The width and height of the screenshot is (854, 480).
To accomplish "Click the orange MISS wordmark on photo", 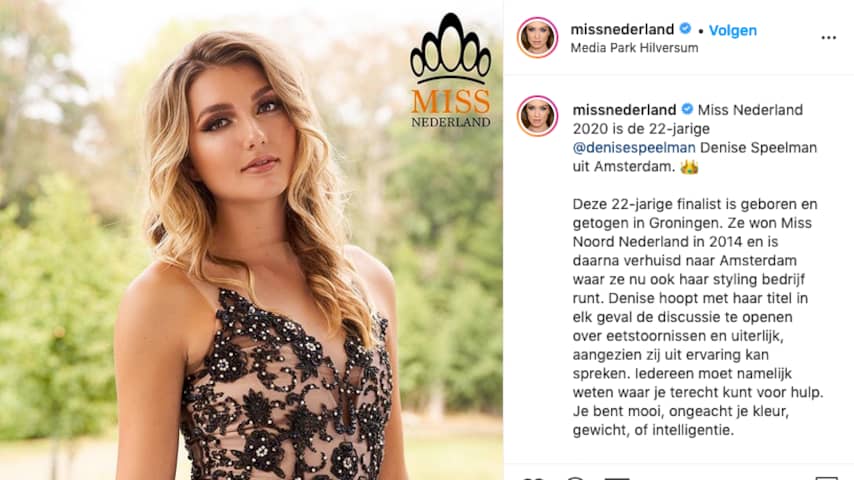I will point(450,102).
